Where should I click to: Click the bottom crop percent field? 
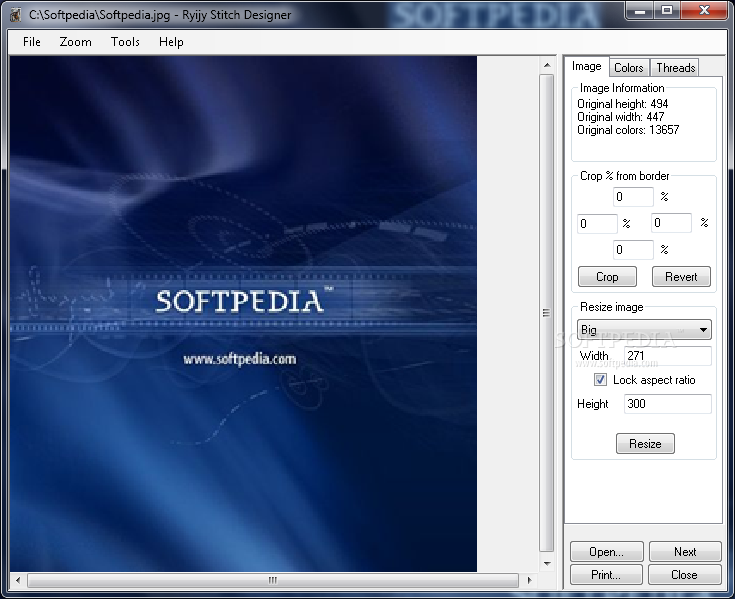point(633,250)
